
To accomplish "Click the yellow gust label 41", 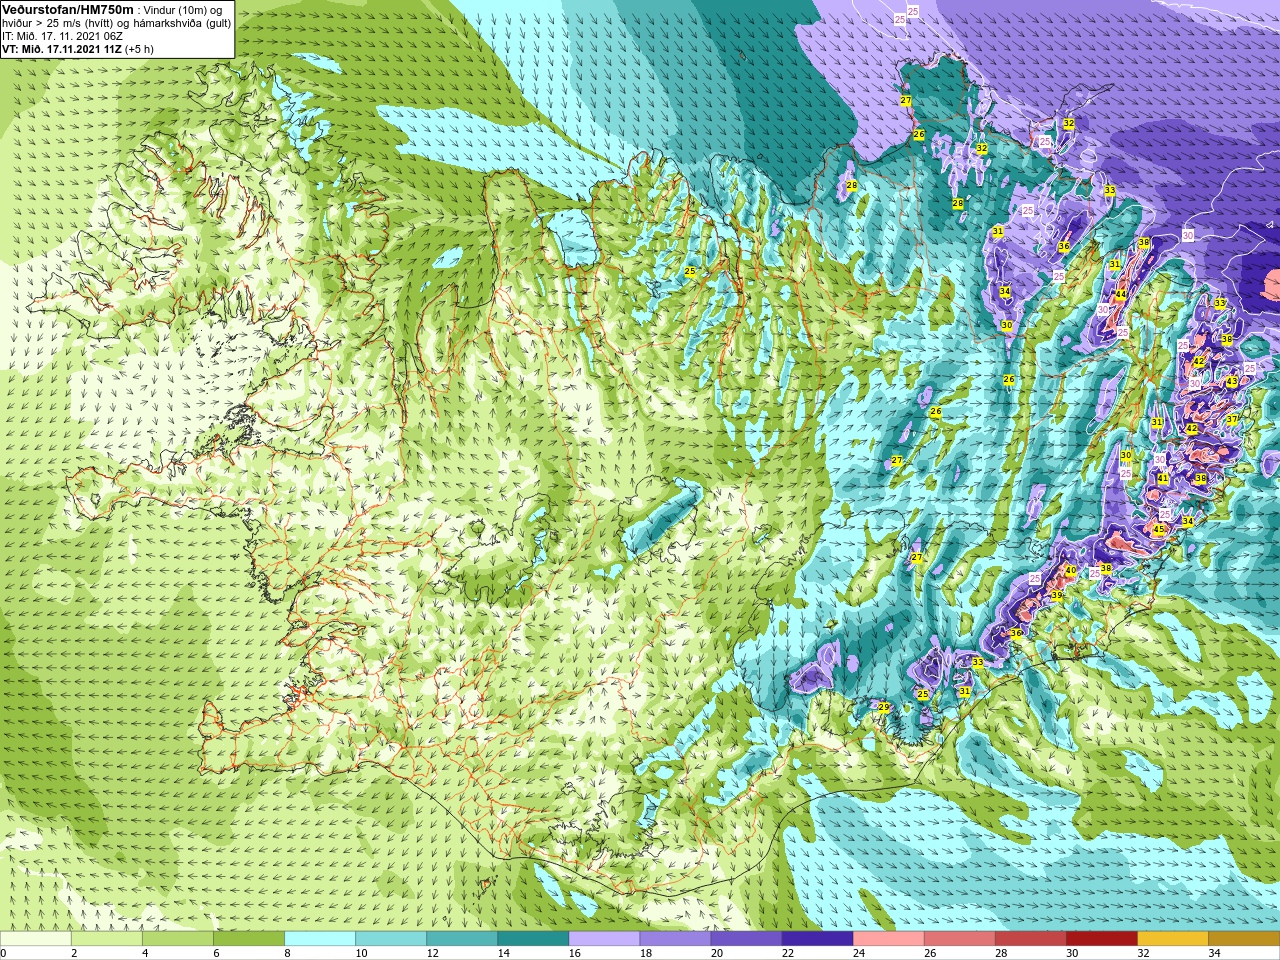I will click(x=1163, y=479).
